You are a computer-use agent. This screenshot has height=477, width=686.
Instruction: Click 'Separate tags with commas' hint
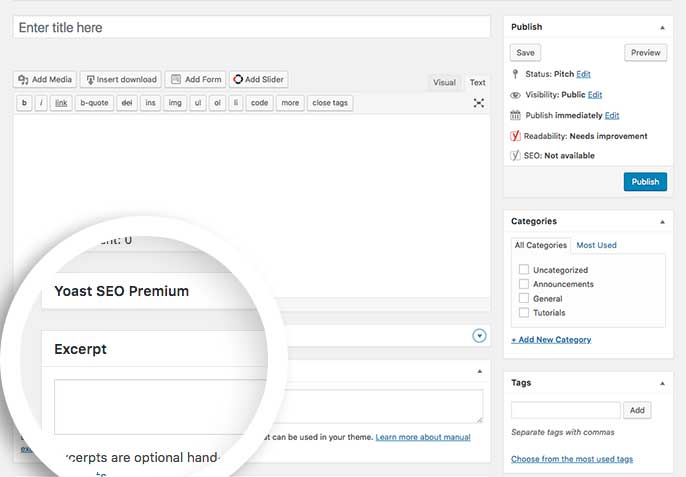click(563, 432)
